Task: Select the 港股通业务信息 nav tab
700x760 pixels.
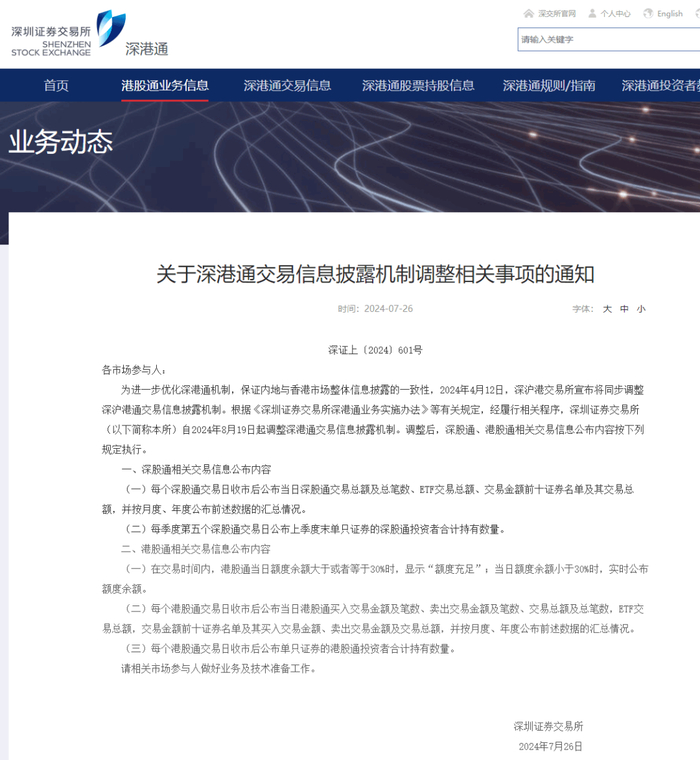Action: 165,86
